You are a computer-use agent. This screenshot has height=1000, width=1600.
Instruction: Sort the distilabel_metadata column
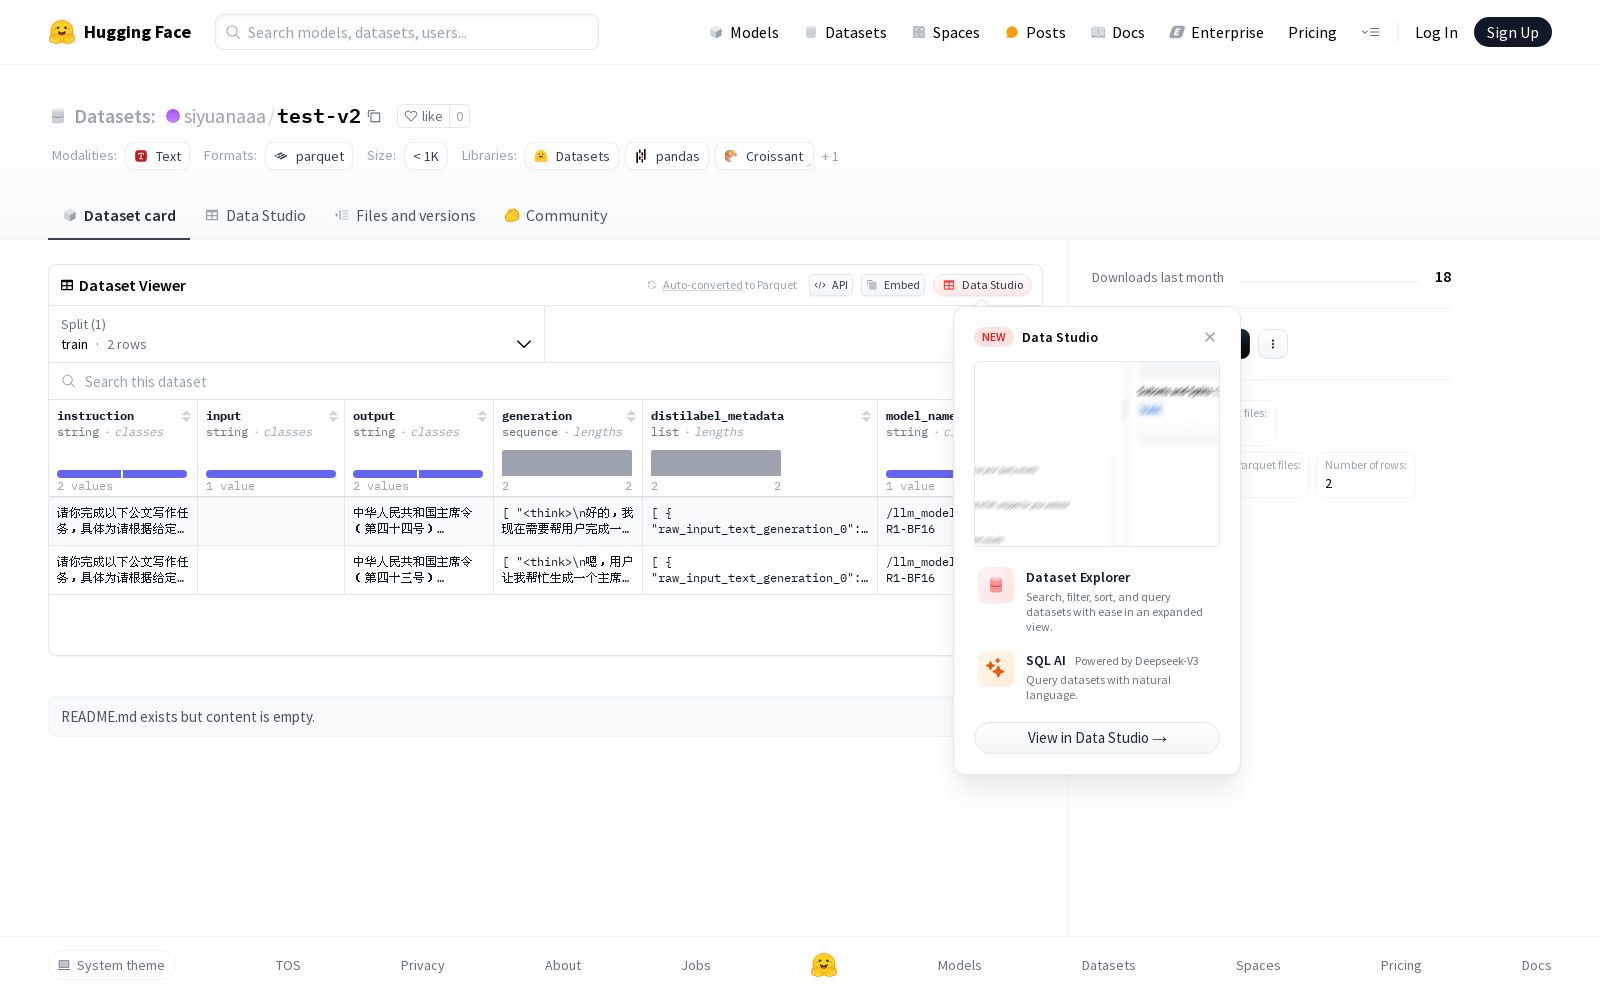(866, 416)
